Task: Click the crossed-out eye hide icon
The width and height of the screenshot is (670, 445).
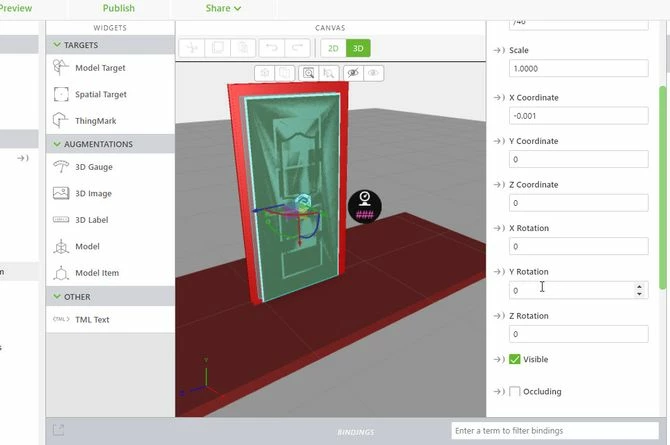Action: coord(353,73)
